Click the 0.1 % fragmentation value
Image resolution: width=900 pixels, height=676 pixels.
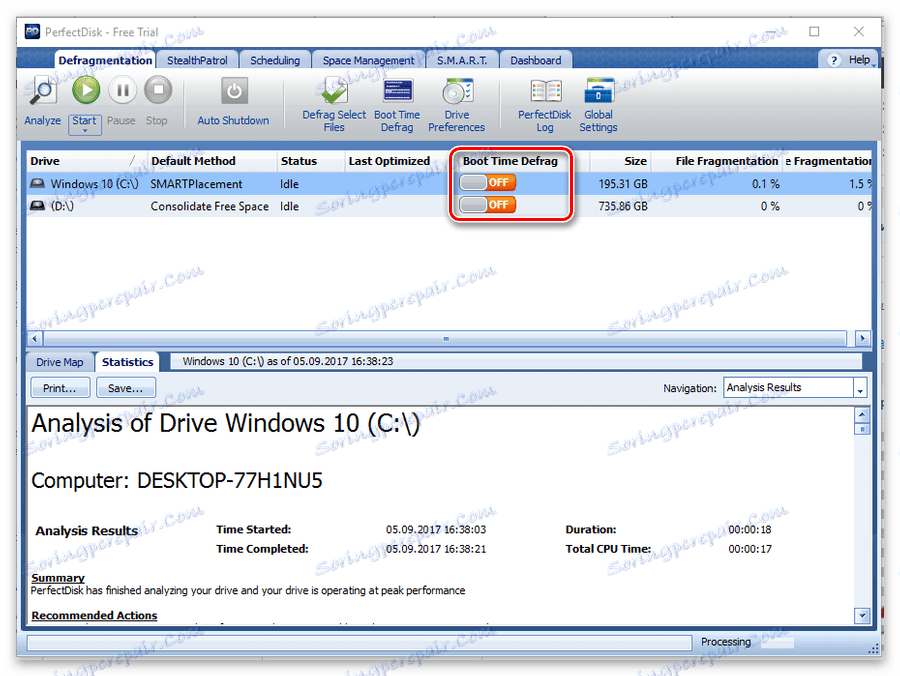766,184
